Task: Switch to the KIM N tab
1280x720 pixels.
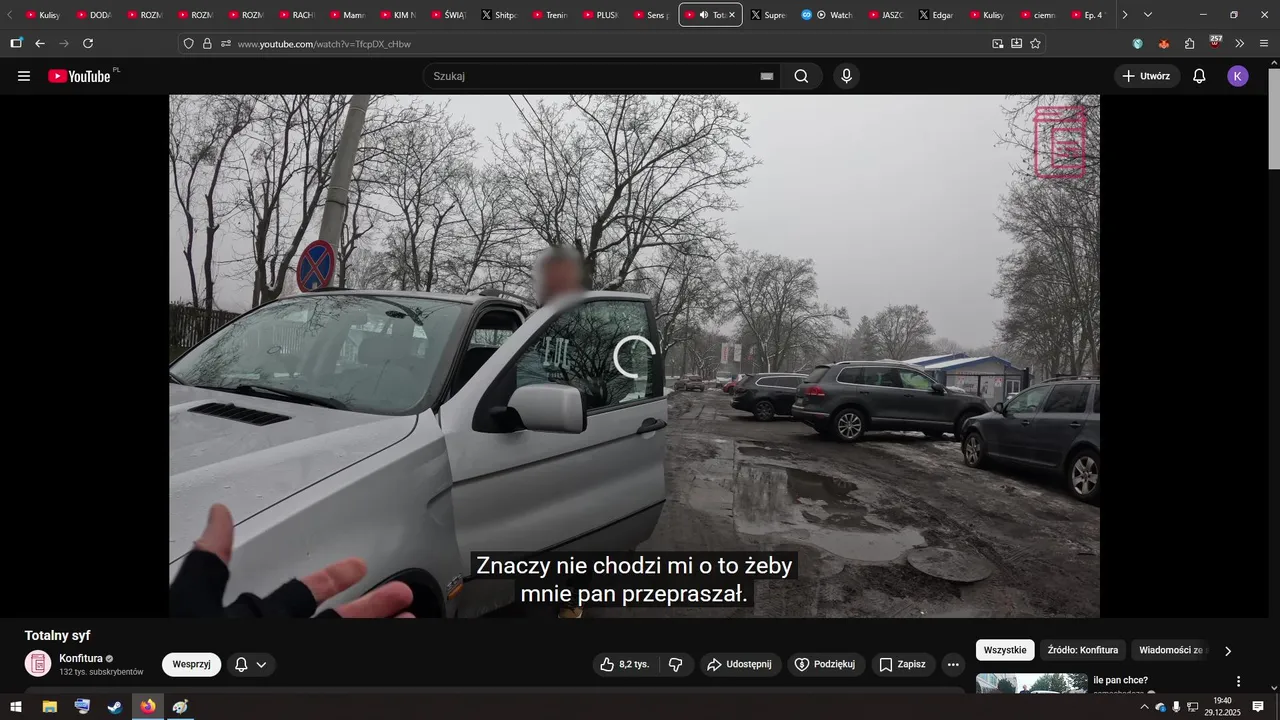Action: point(397,15)
